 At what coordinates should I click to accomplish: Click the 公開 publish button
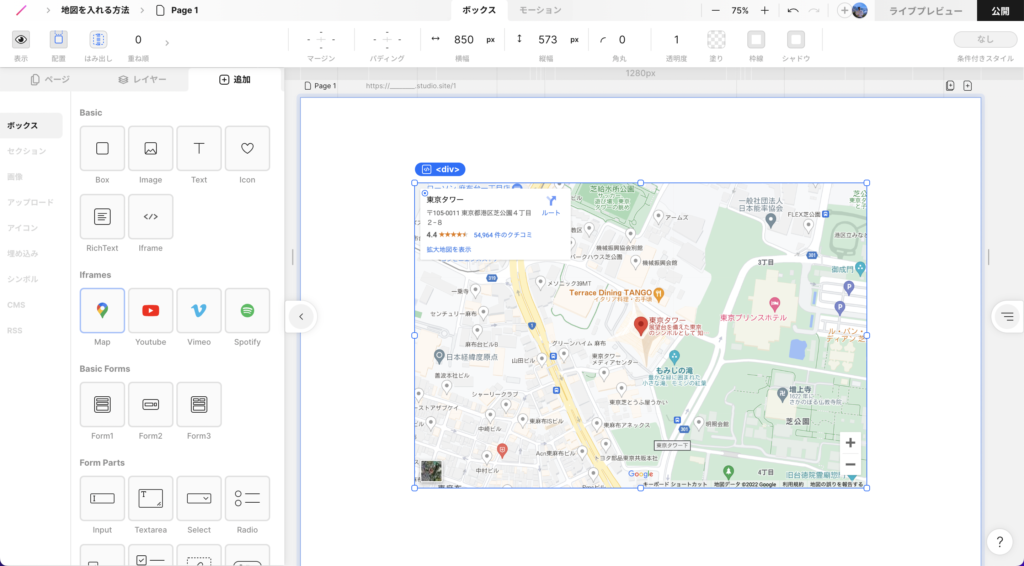pos(1000,10)
